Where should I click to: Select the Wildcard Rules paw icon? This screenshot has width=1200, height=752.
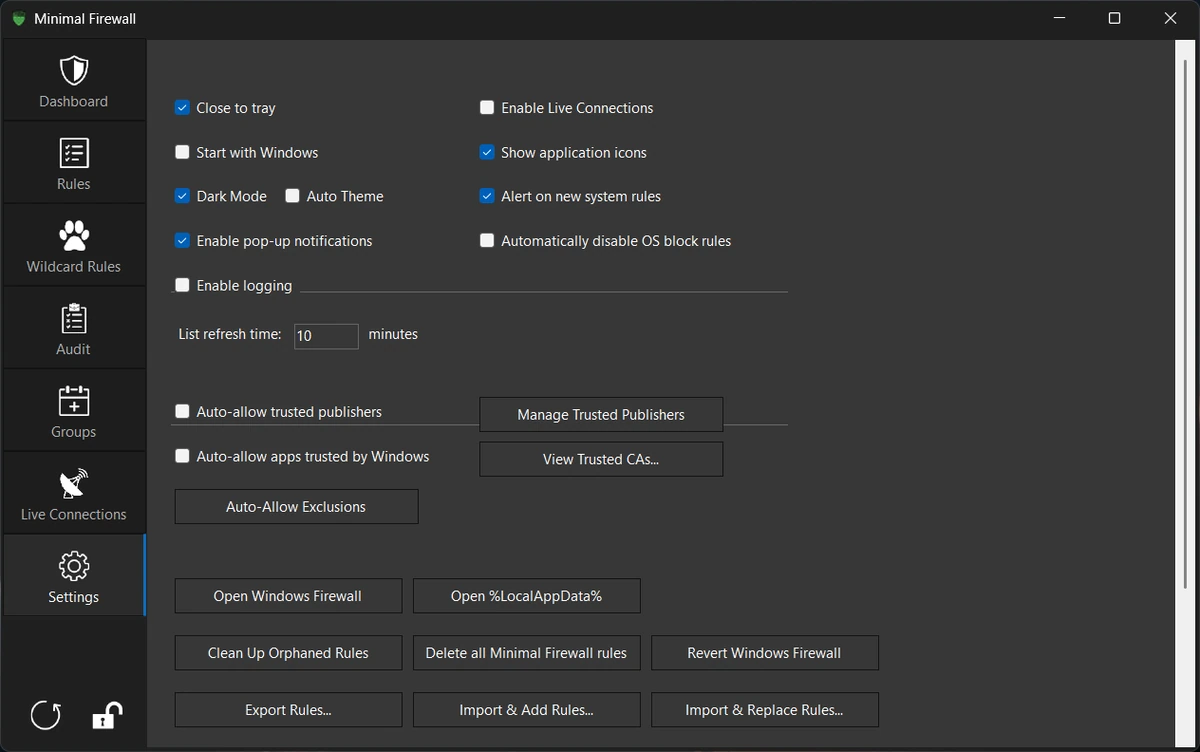click(x=74, y=236)
